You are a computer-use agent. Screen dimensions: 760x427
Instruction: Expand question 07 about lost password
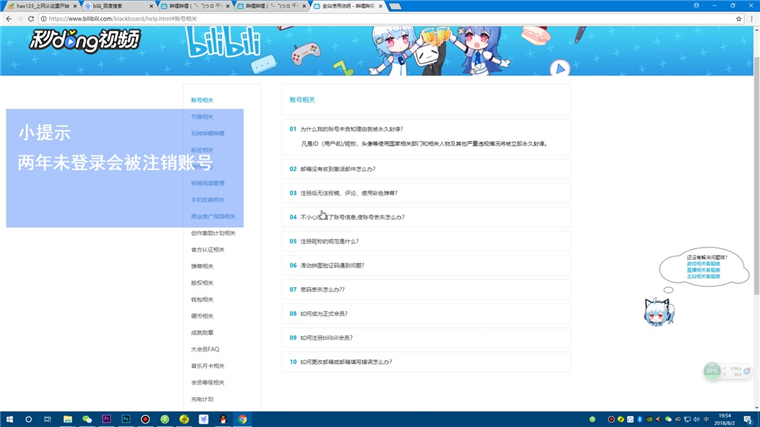pos(426,289)
